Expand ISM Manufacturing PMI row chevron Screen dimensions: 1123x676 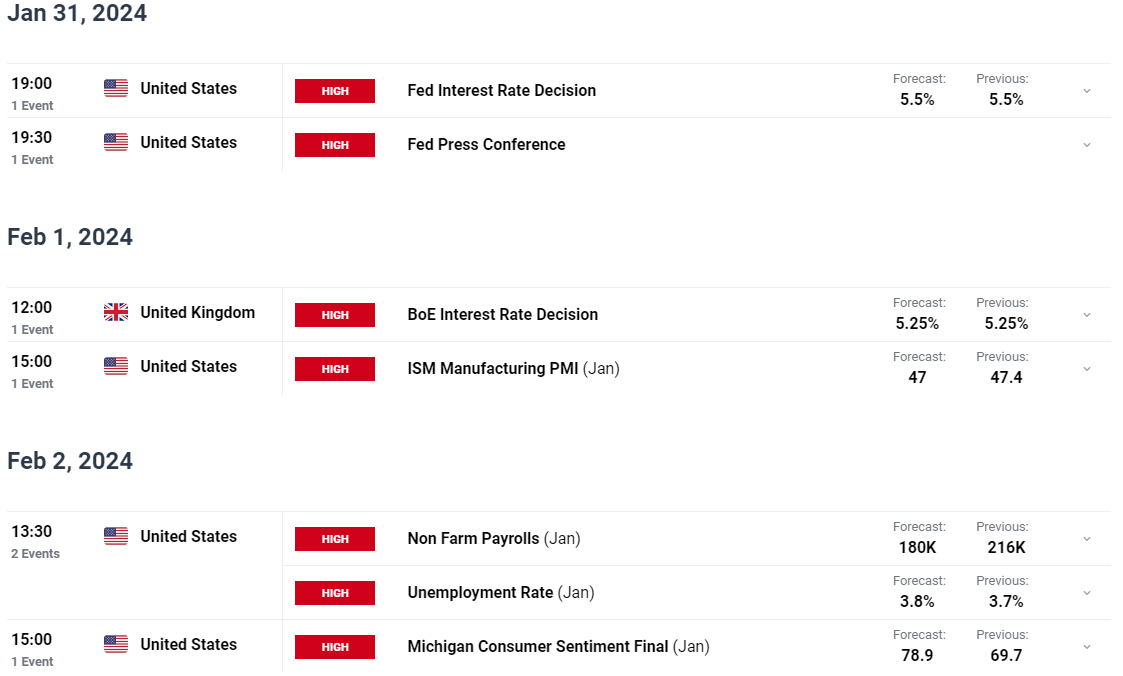(x=1086, y=369)
